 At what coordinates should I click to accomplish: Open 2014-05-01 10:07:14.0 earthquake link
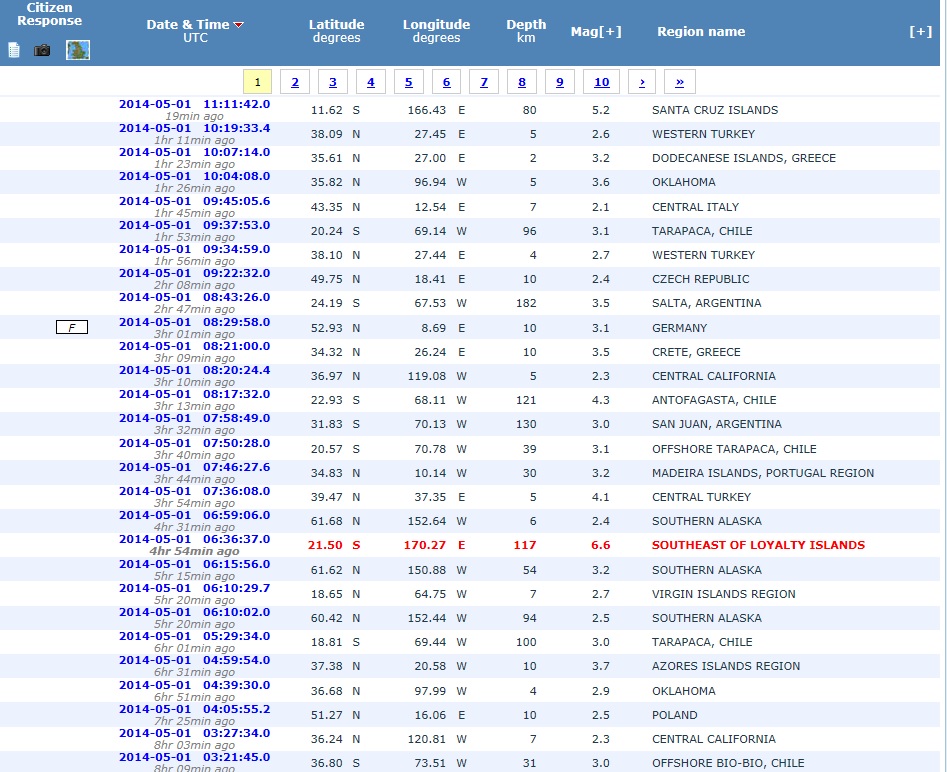click(194, 152)
